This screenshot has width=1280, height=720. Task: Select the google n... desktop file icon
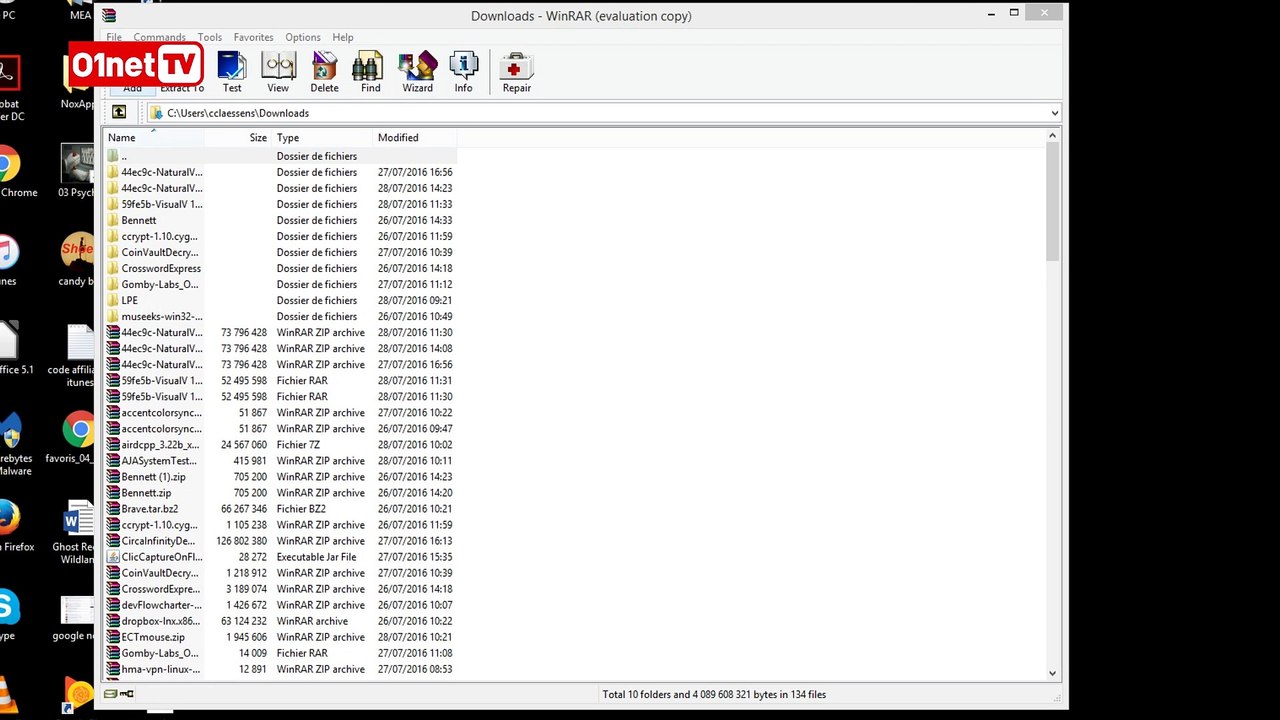point(76,620)
